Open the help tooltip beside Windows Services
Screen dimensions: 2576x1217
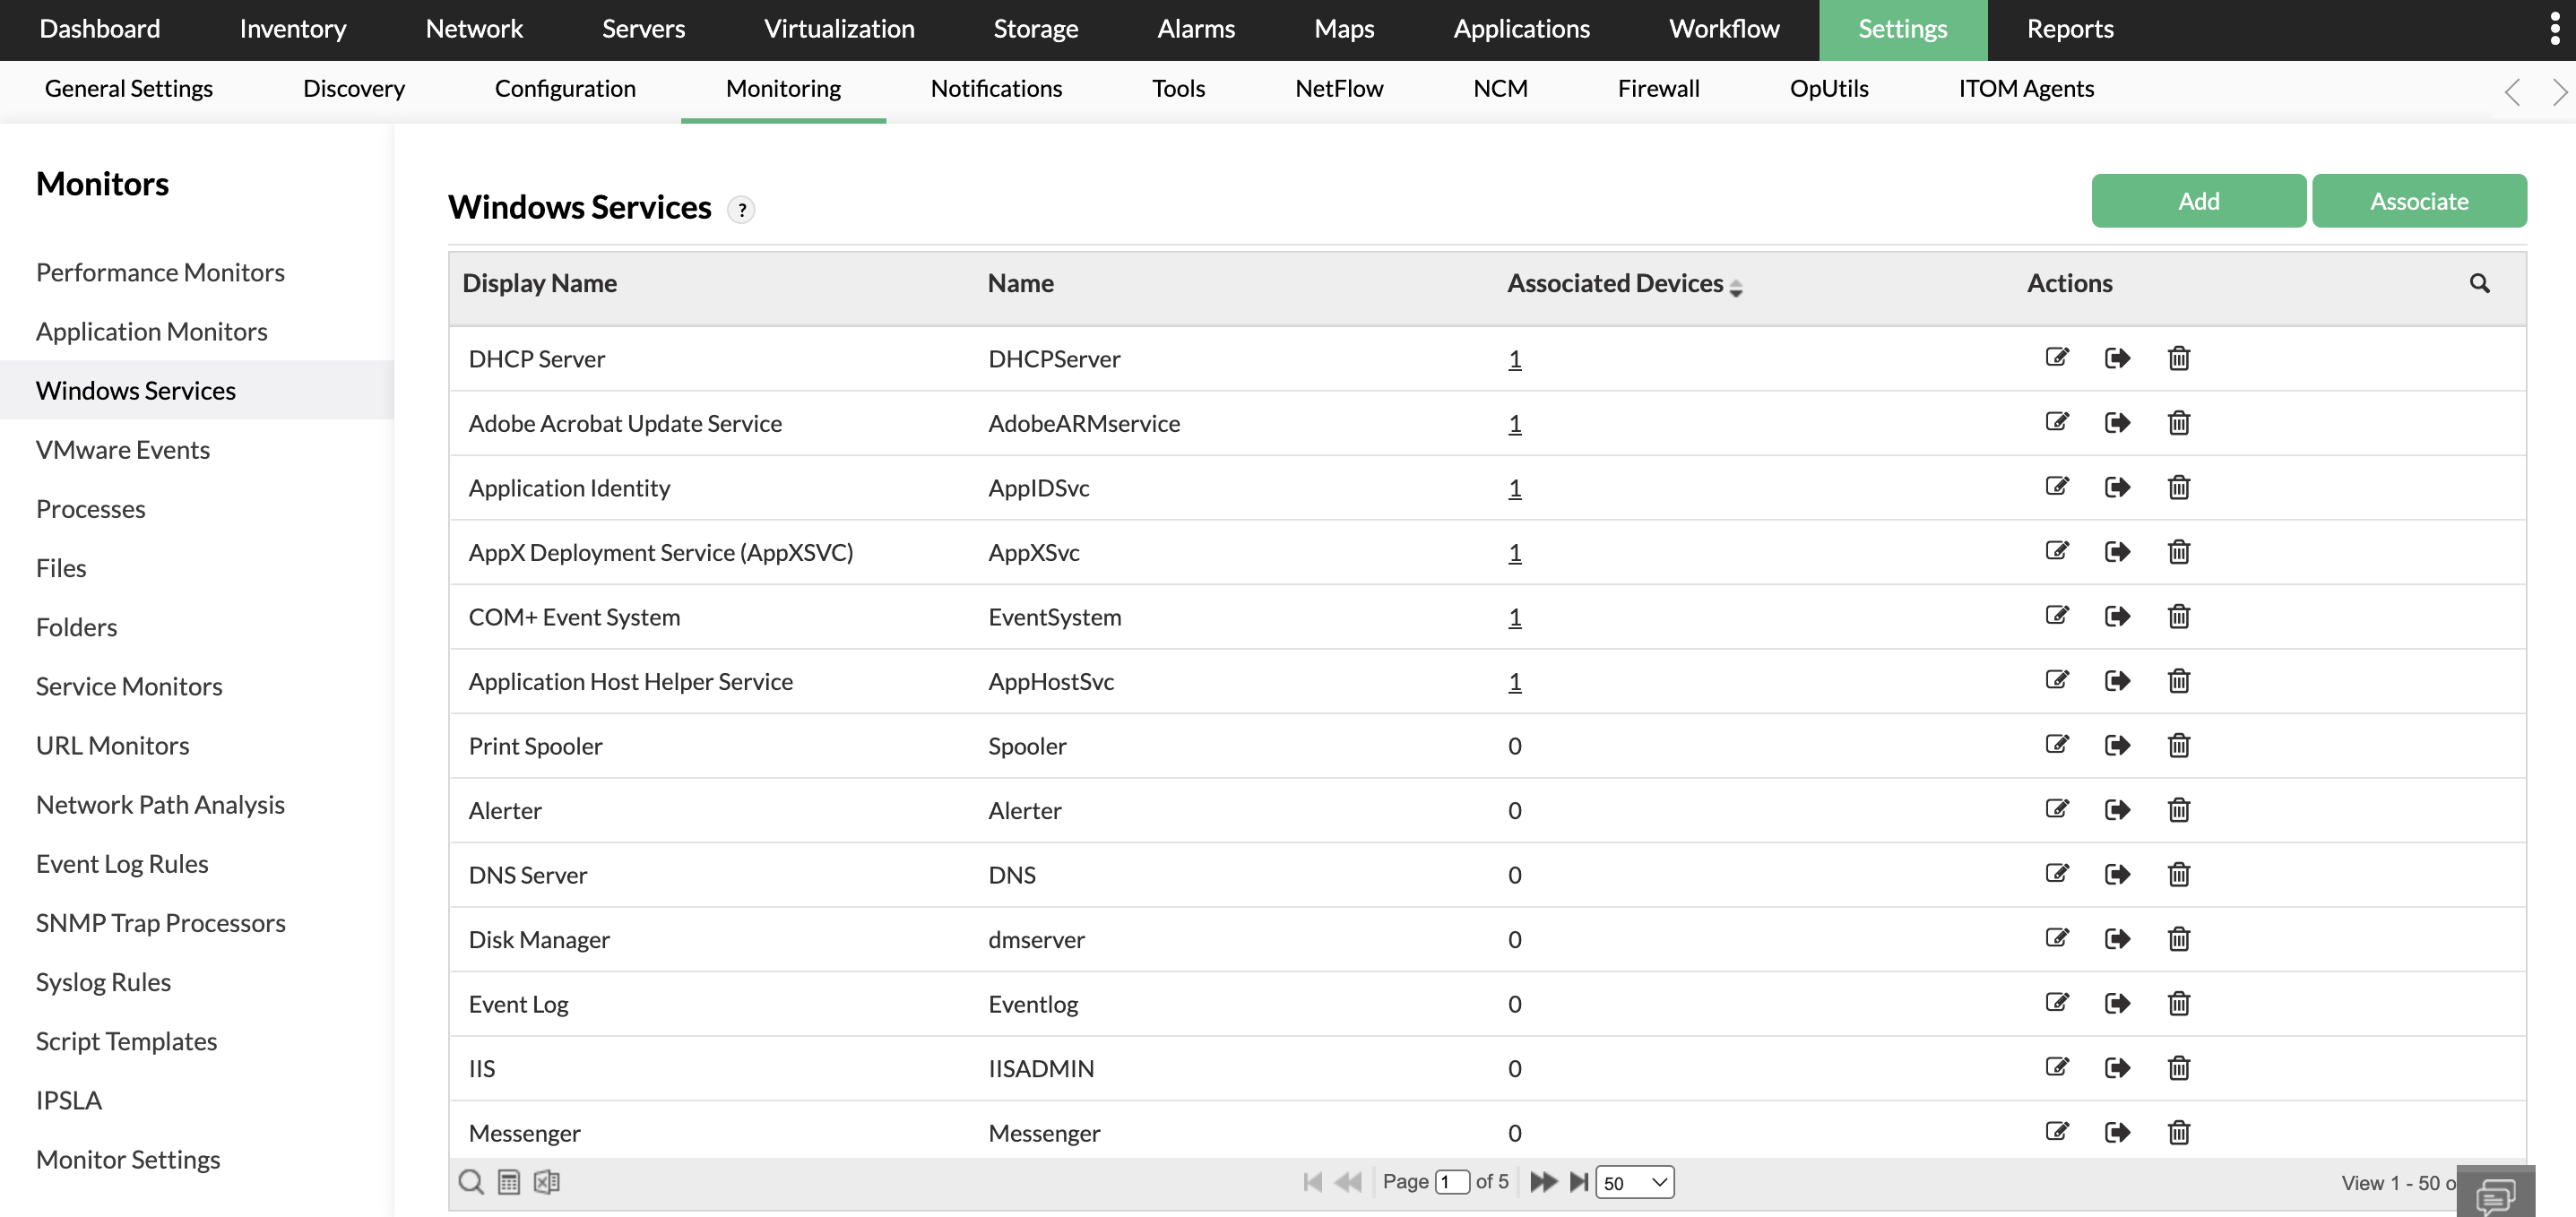tap(741, 211)
